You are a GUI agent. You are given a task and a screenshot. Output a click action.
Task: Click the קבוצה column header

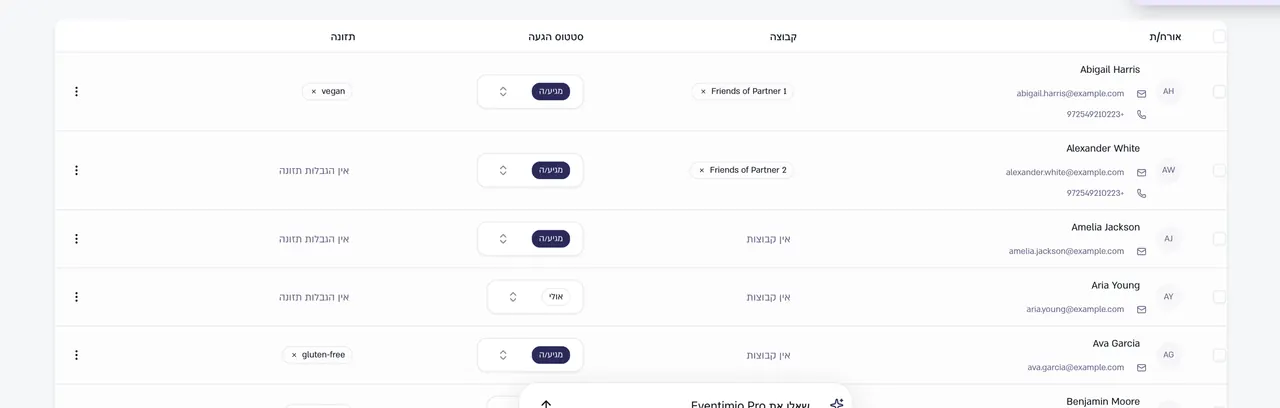pos(783,37)
